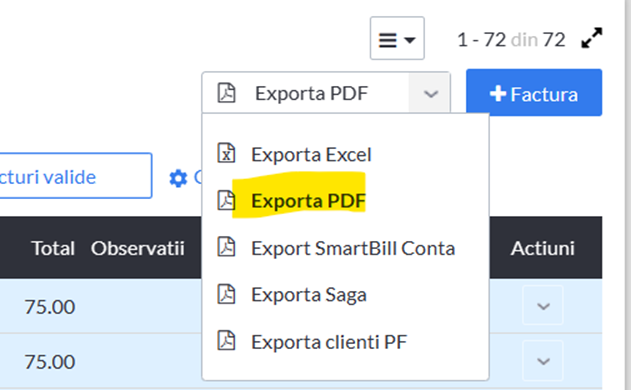Image resolution: width=631 pixels, height=390 pixels.
Task: Open actions chevron for second 75.00 row
Action: (x=543, y=361)
